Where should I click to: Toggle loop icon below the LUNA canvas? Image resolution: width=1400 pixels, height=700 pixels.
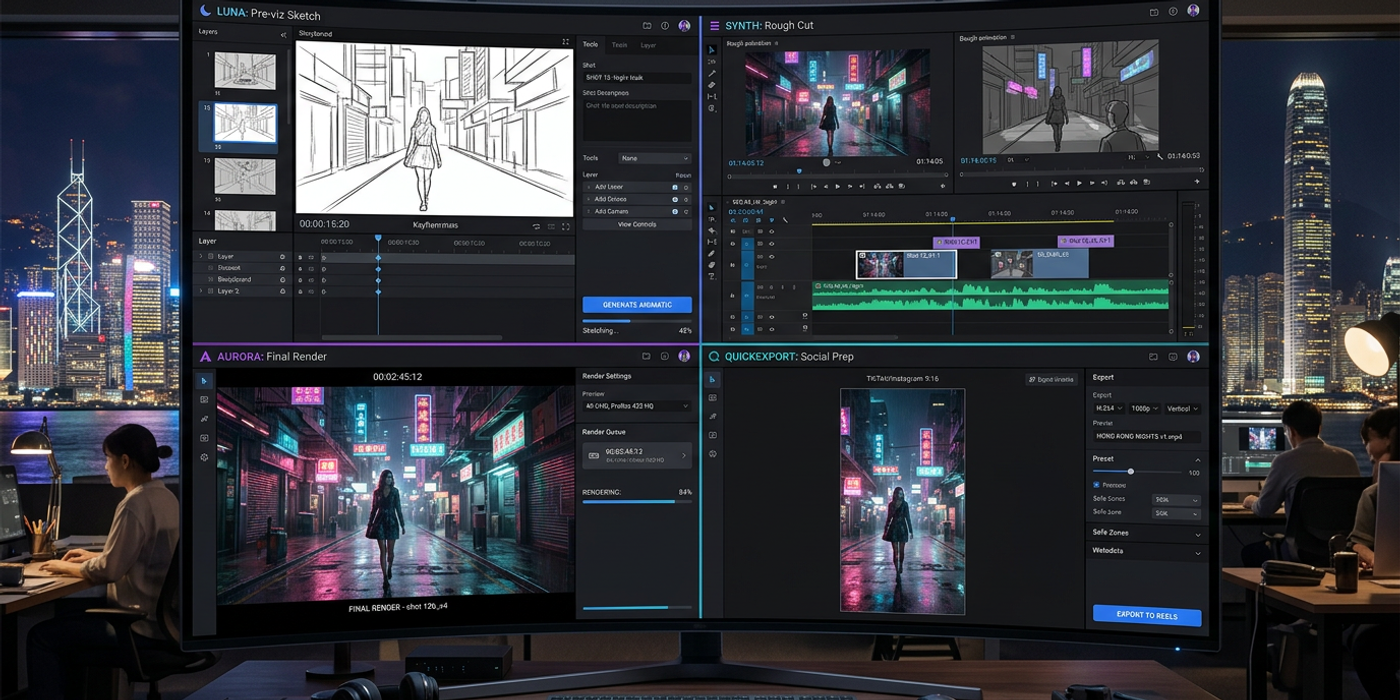pyautogui.click(x=537, y=226)
